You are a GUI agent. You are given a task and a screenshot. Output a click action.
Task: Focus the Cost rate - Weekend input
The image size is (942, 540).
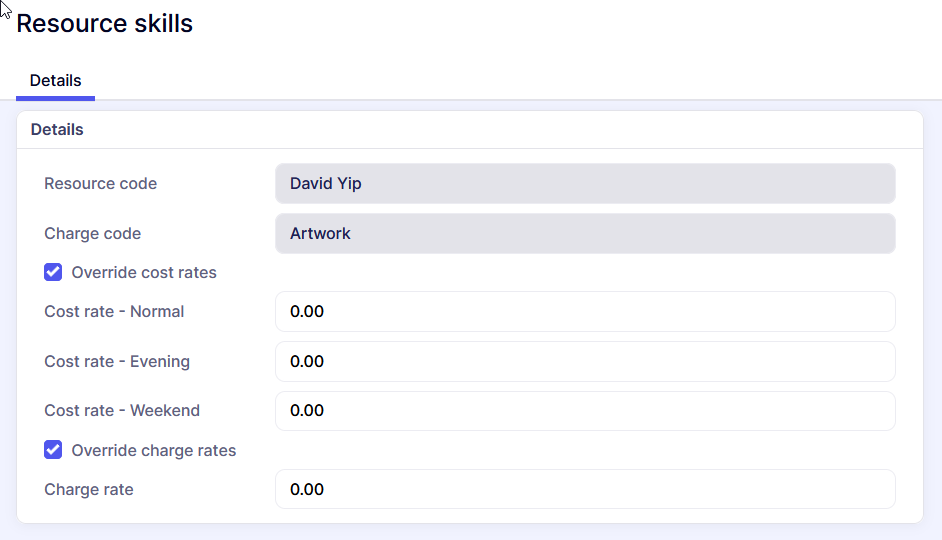click(585, 411)
